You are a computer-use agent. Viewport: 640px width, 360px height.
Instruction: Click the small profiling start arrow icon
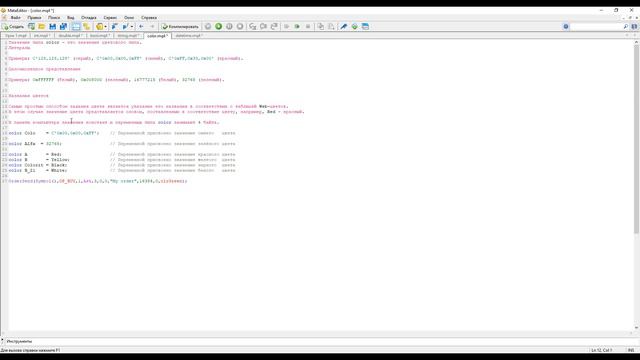pyautogui.click(x=287, y=27)
